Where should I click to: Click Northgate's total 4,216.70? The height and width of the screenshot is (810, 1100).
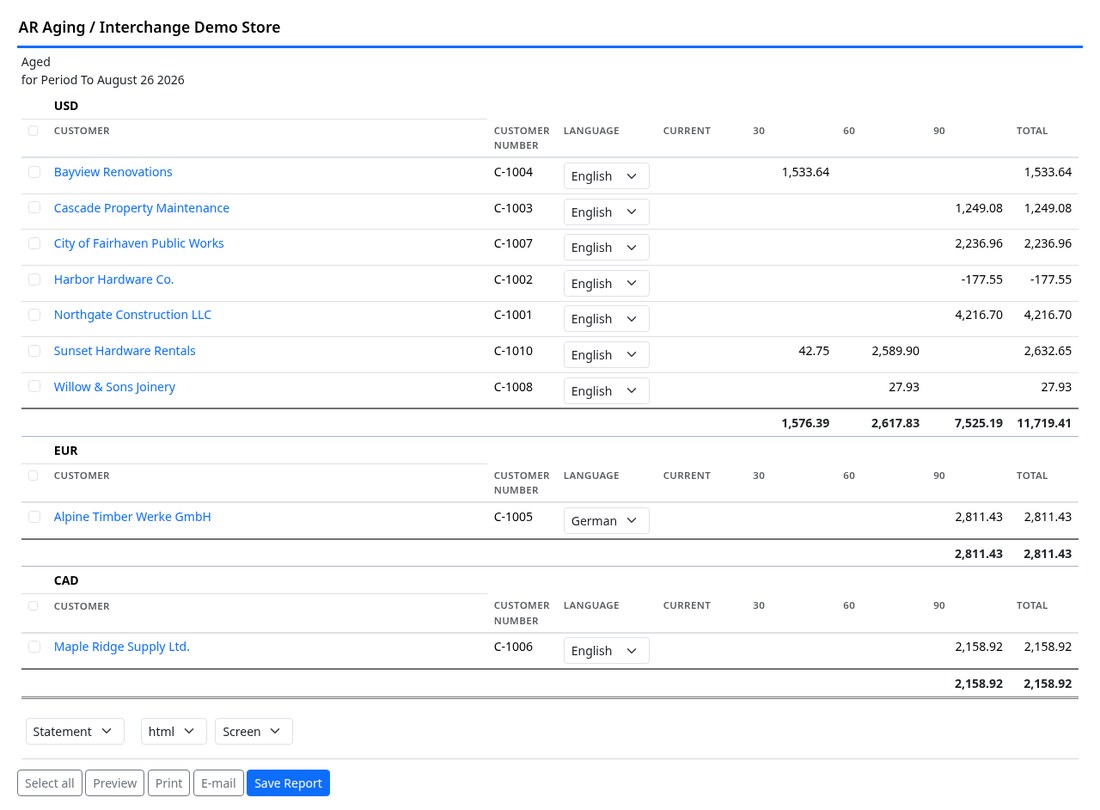(x=1047, y=315)
